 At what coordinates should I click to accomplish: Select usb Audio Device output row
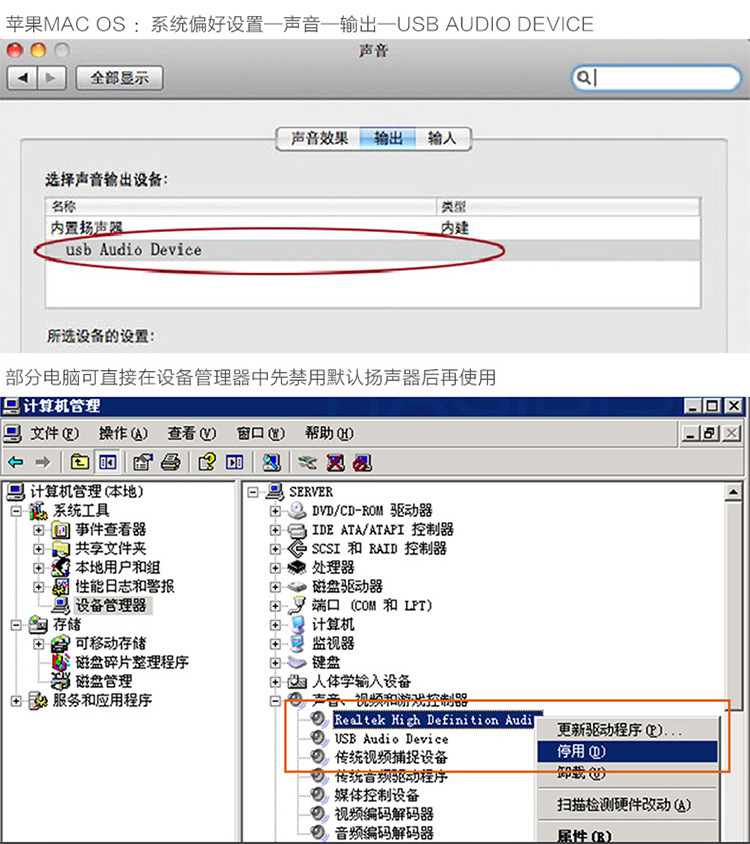[x=373, y=250]
